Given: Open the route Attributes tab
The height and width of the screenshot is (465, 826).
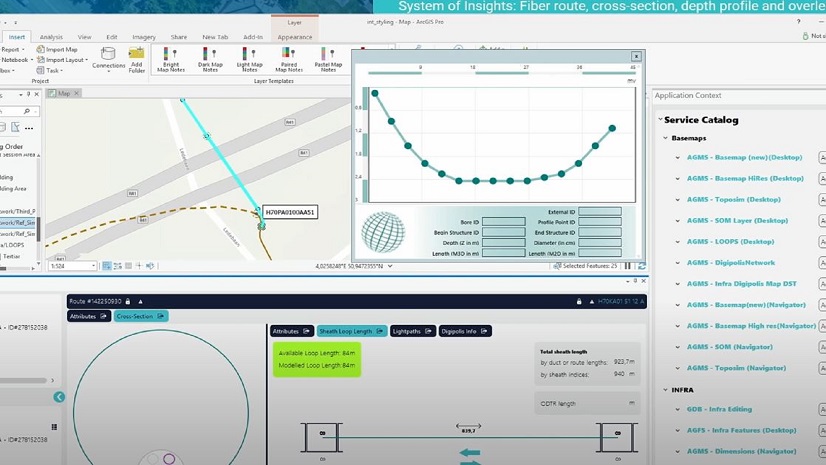Looking at the screenshot, I should pos(88,316).
